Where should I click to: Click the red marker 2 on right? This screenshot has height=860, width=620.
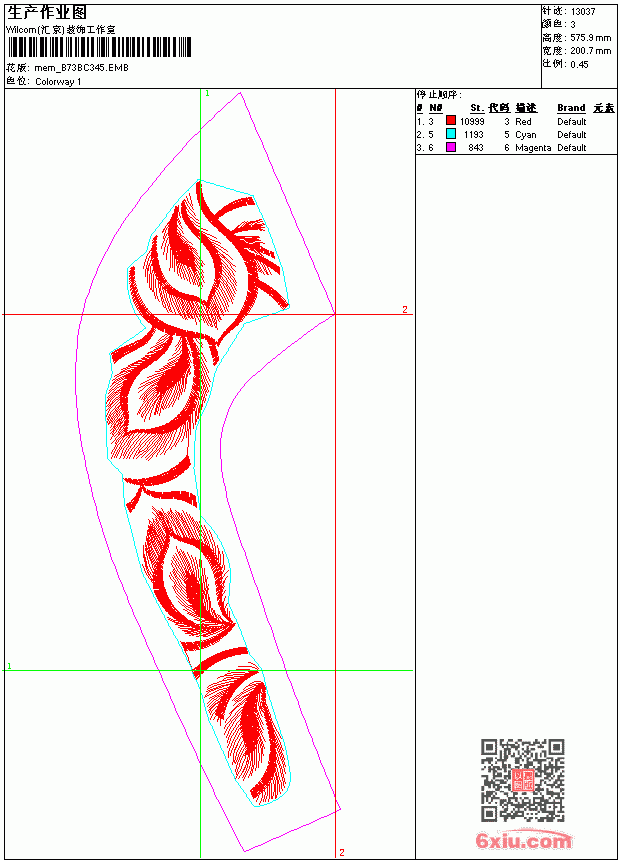(405, 309)
